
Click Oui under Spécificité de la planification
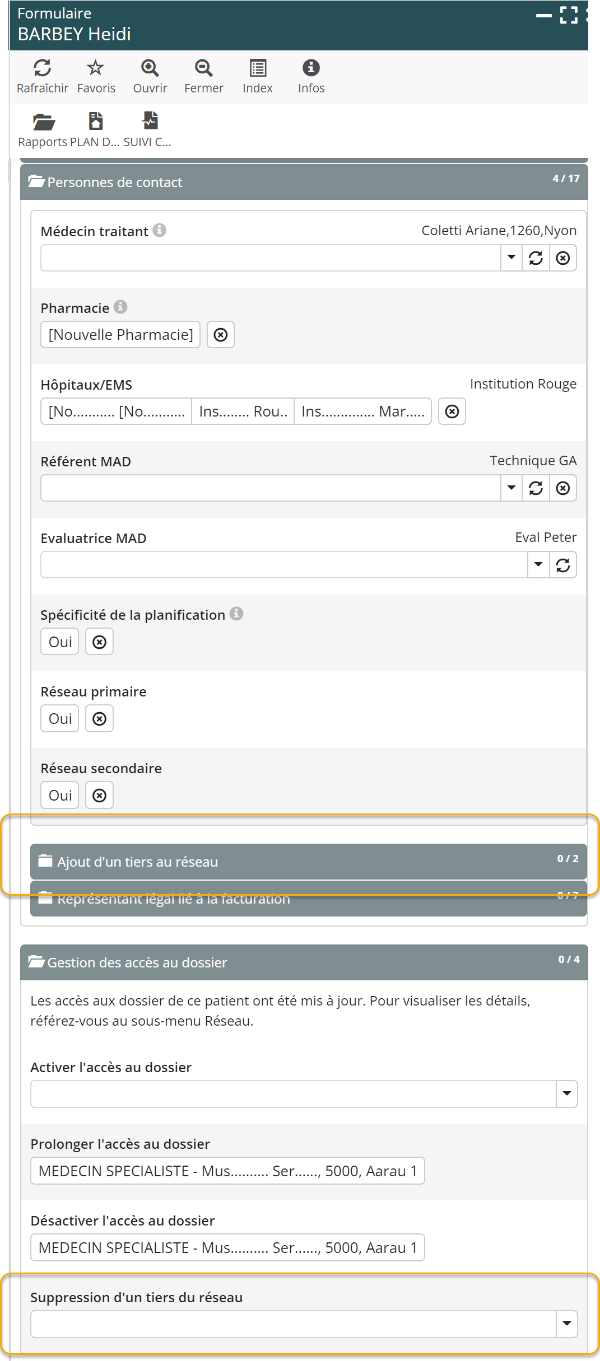[x=60, y=642]
